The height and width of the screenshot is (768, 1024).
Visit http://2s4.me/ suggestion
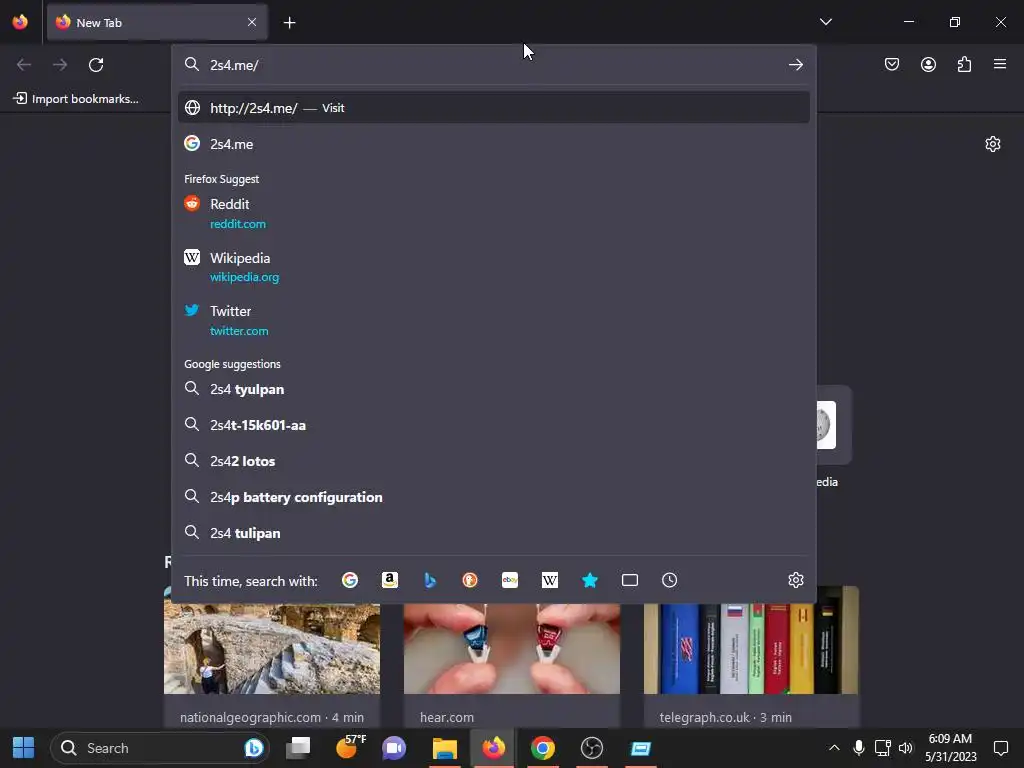click(x=494, y=108)
